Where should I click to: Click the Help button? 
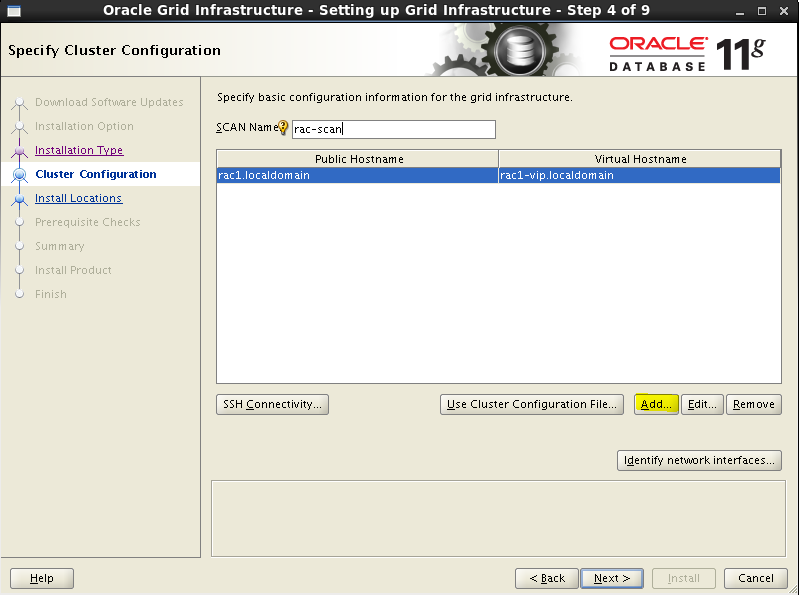tap(42, 578)
